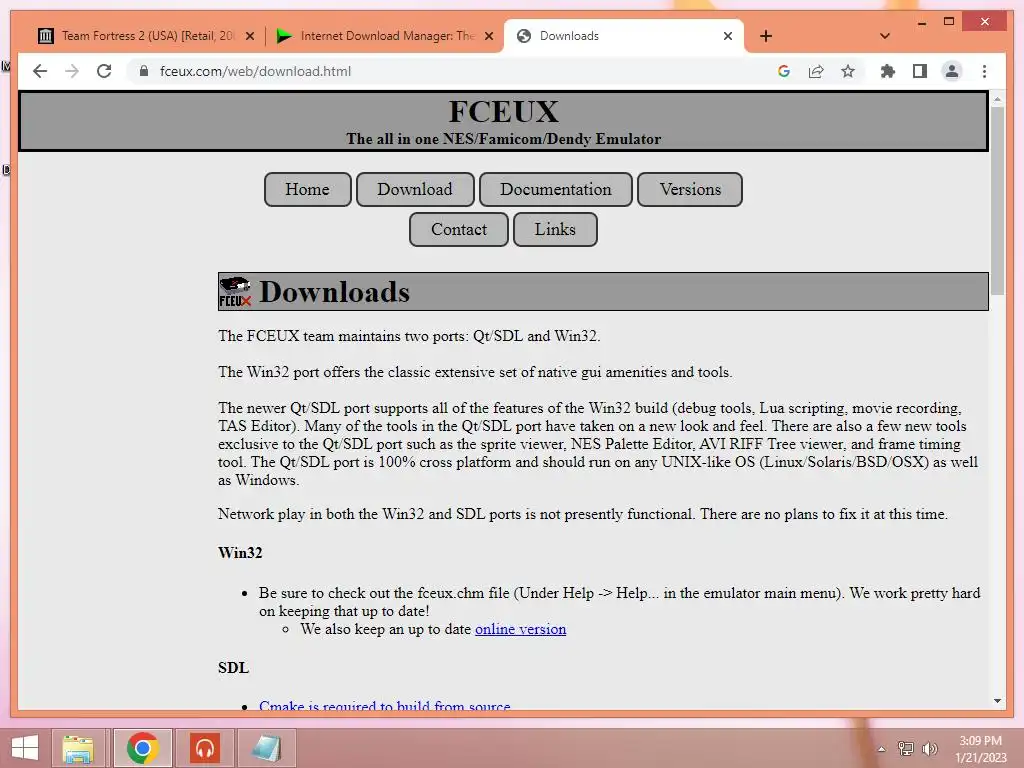Viewport: 1024px width, 768px height.
Task: Open the notepad-like taskbar app
Action: click(266, 748)
